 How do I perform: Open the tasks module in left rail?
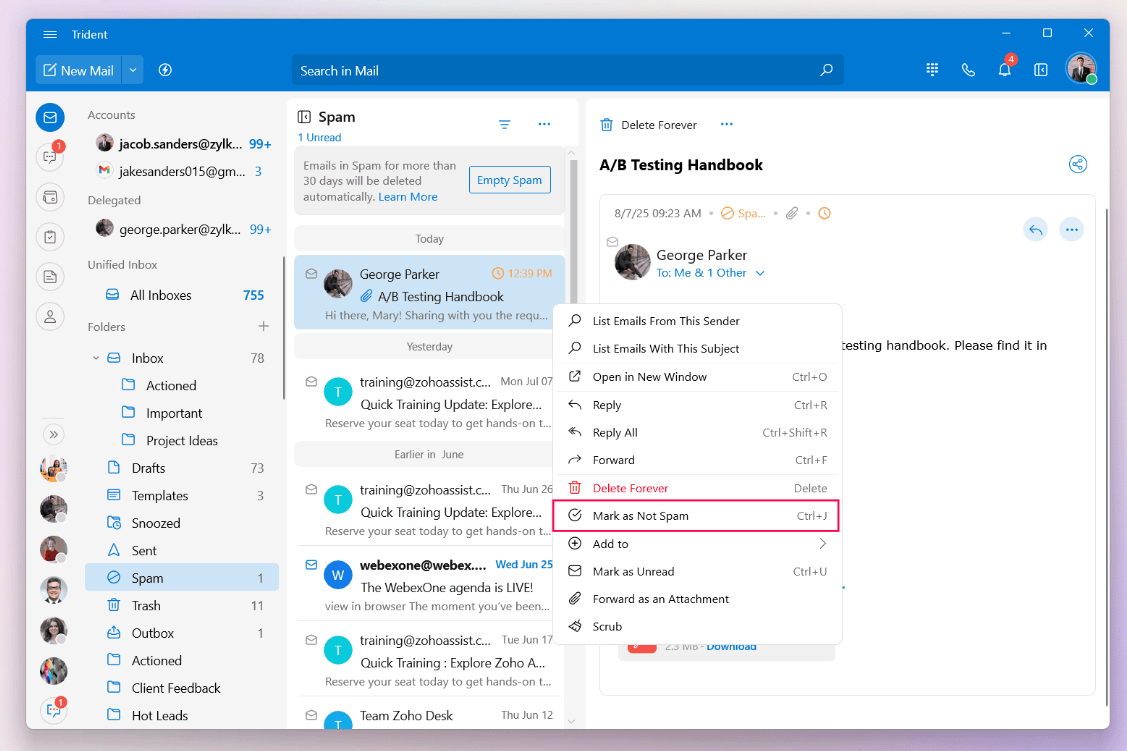click(x=50, y=236)
